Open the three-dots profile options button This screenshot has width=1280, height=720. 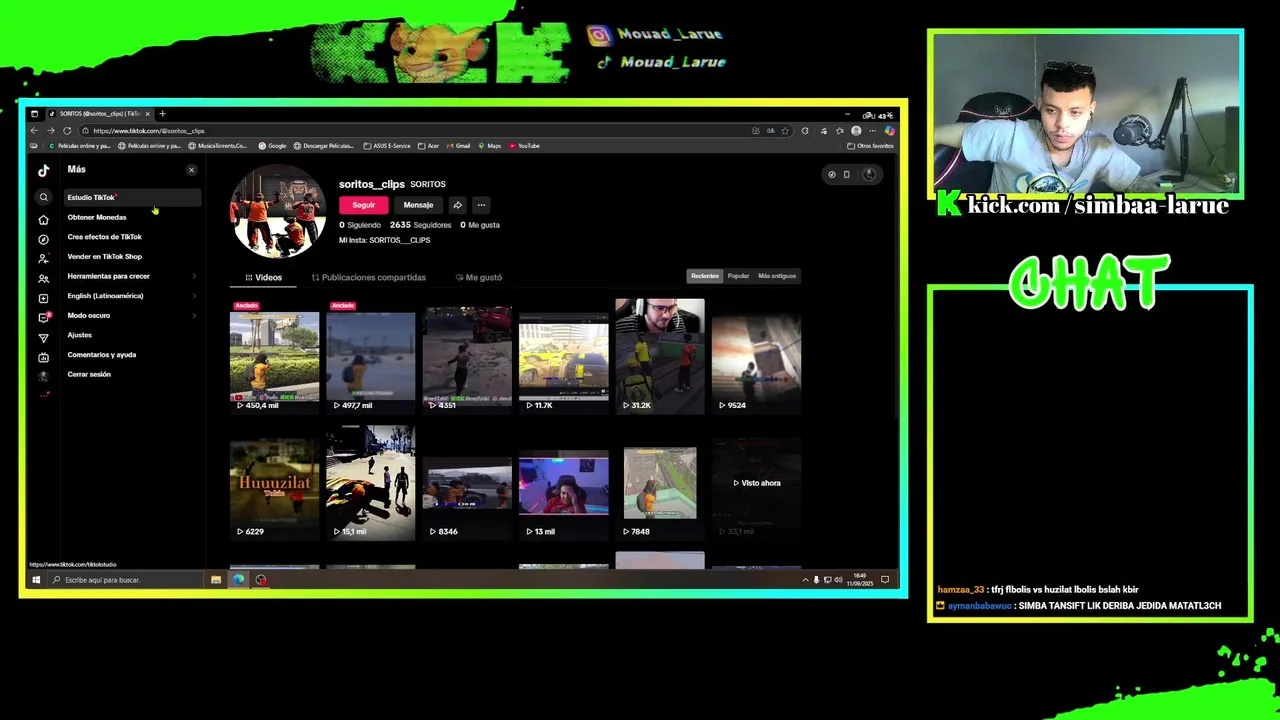[481, 205]
